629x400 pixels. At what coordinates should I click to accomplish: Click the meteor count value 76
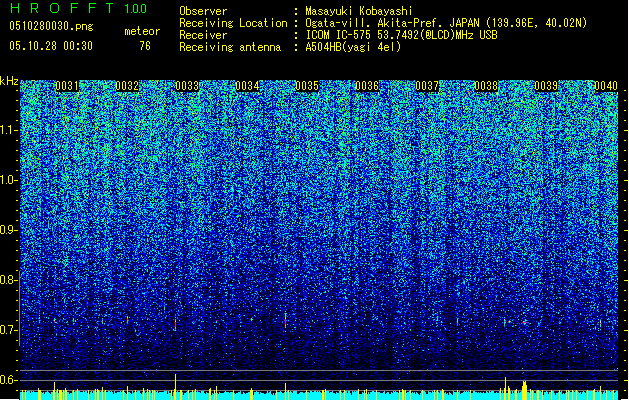pyautogui.click(x=145, y=46)
